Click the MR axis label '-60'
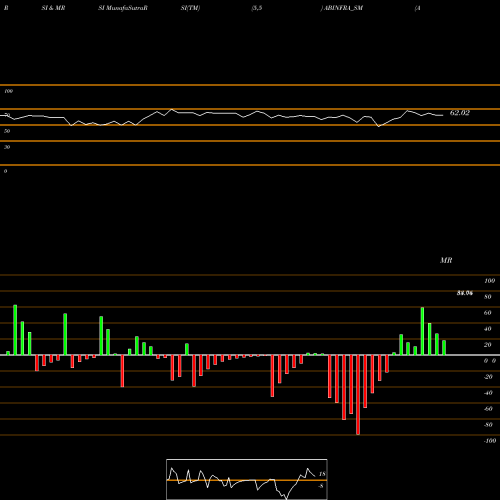 click(x=488, y=409)
